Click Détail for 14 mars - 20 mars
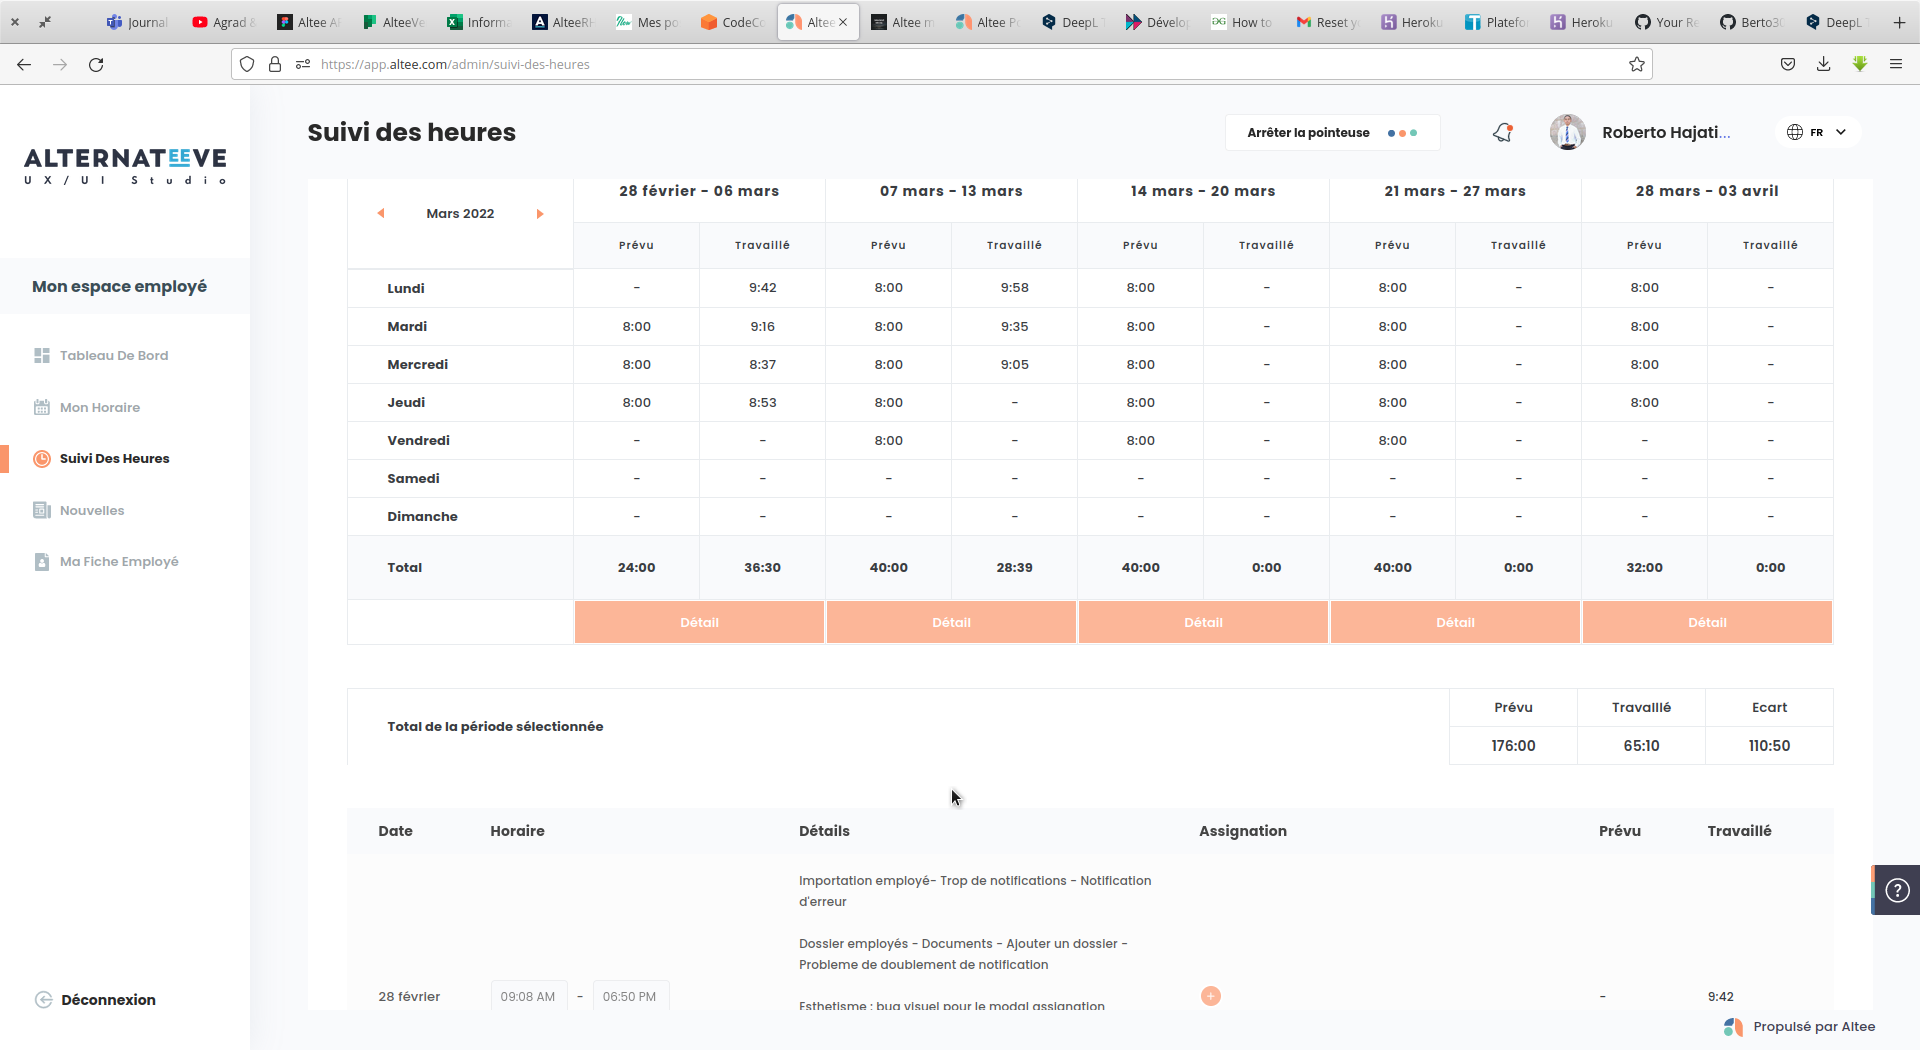The width and height of the screenshot is (1920, 1050). (1203, 622)
